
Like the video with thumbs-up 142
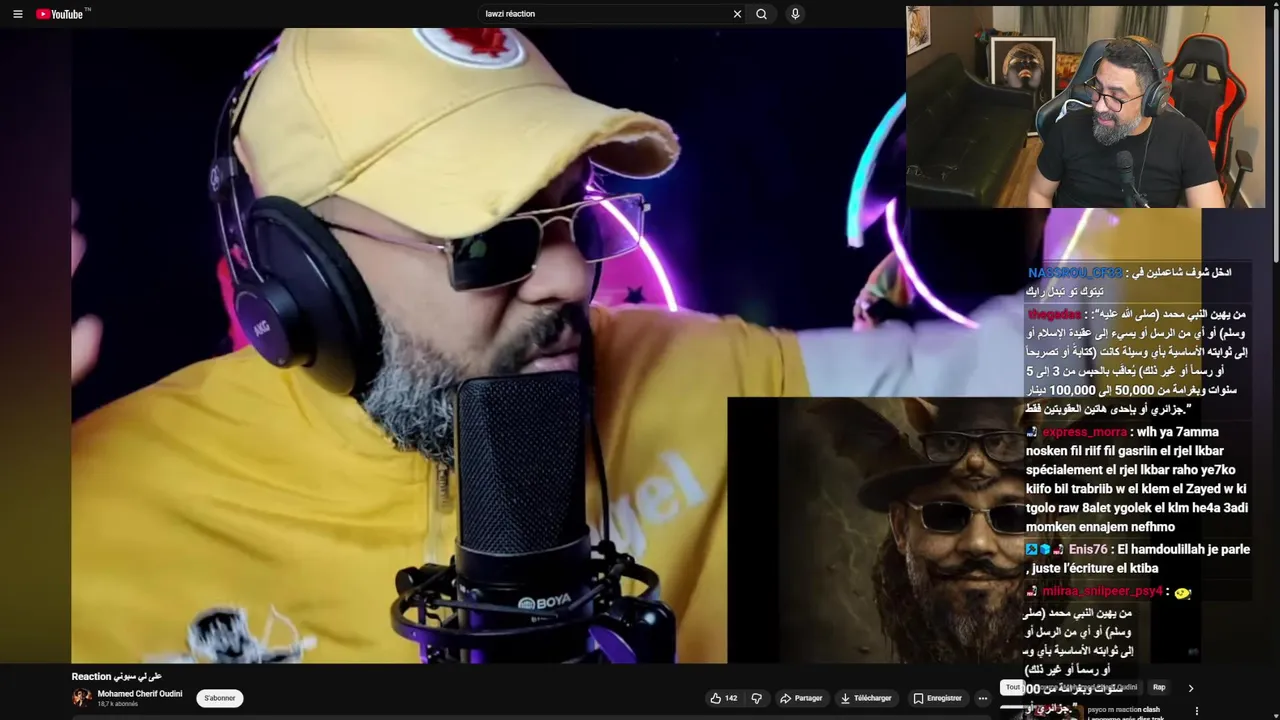[724, 698]
